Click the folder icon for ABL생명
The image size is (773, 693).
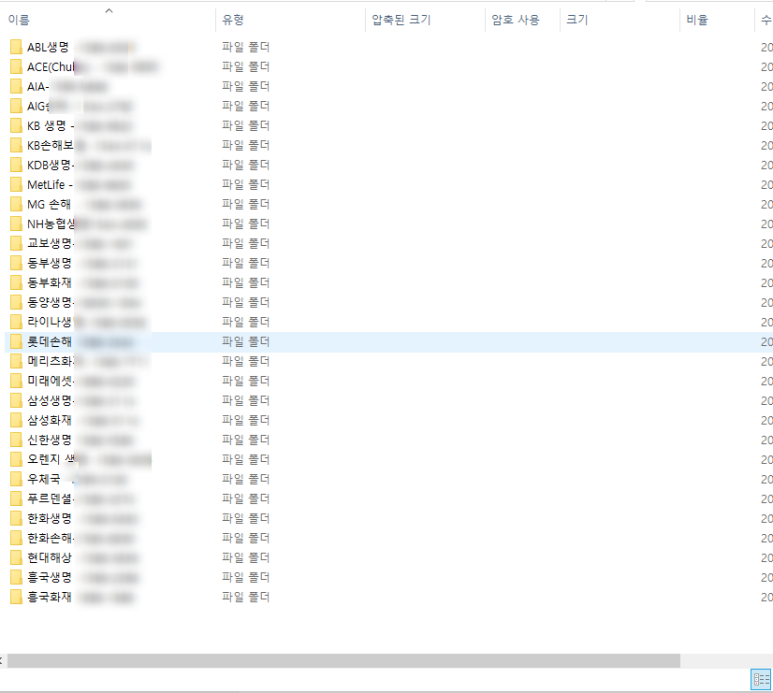coord(16,47)
